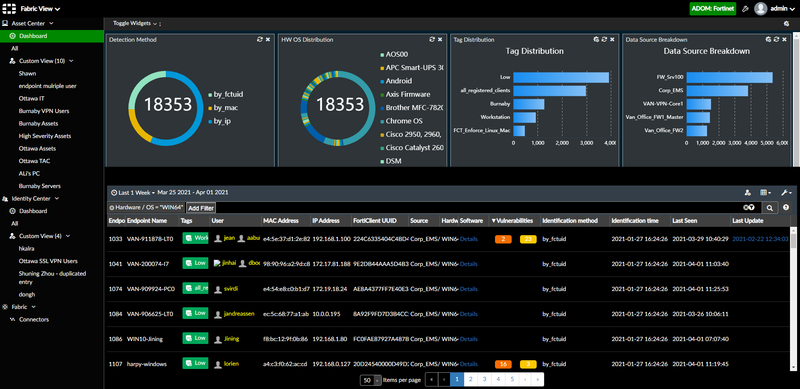Collapse Custom View (4) list

[x=68, y=236]
